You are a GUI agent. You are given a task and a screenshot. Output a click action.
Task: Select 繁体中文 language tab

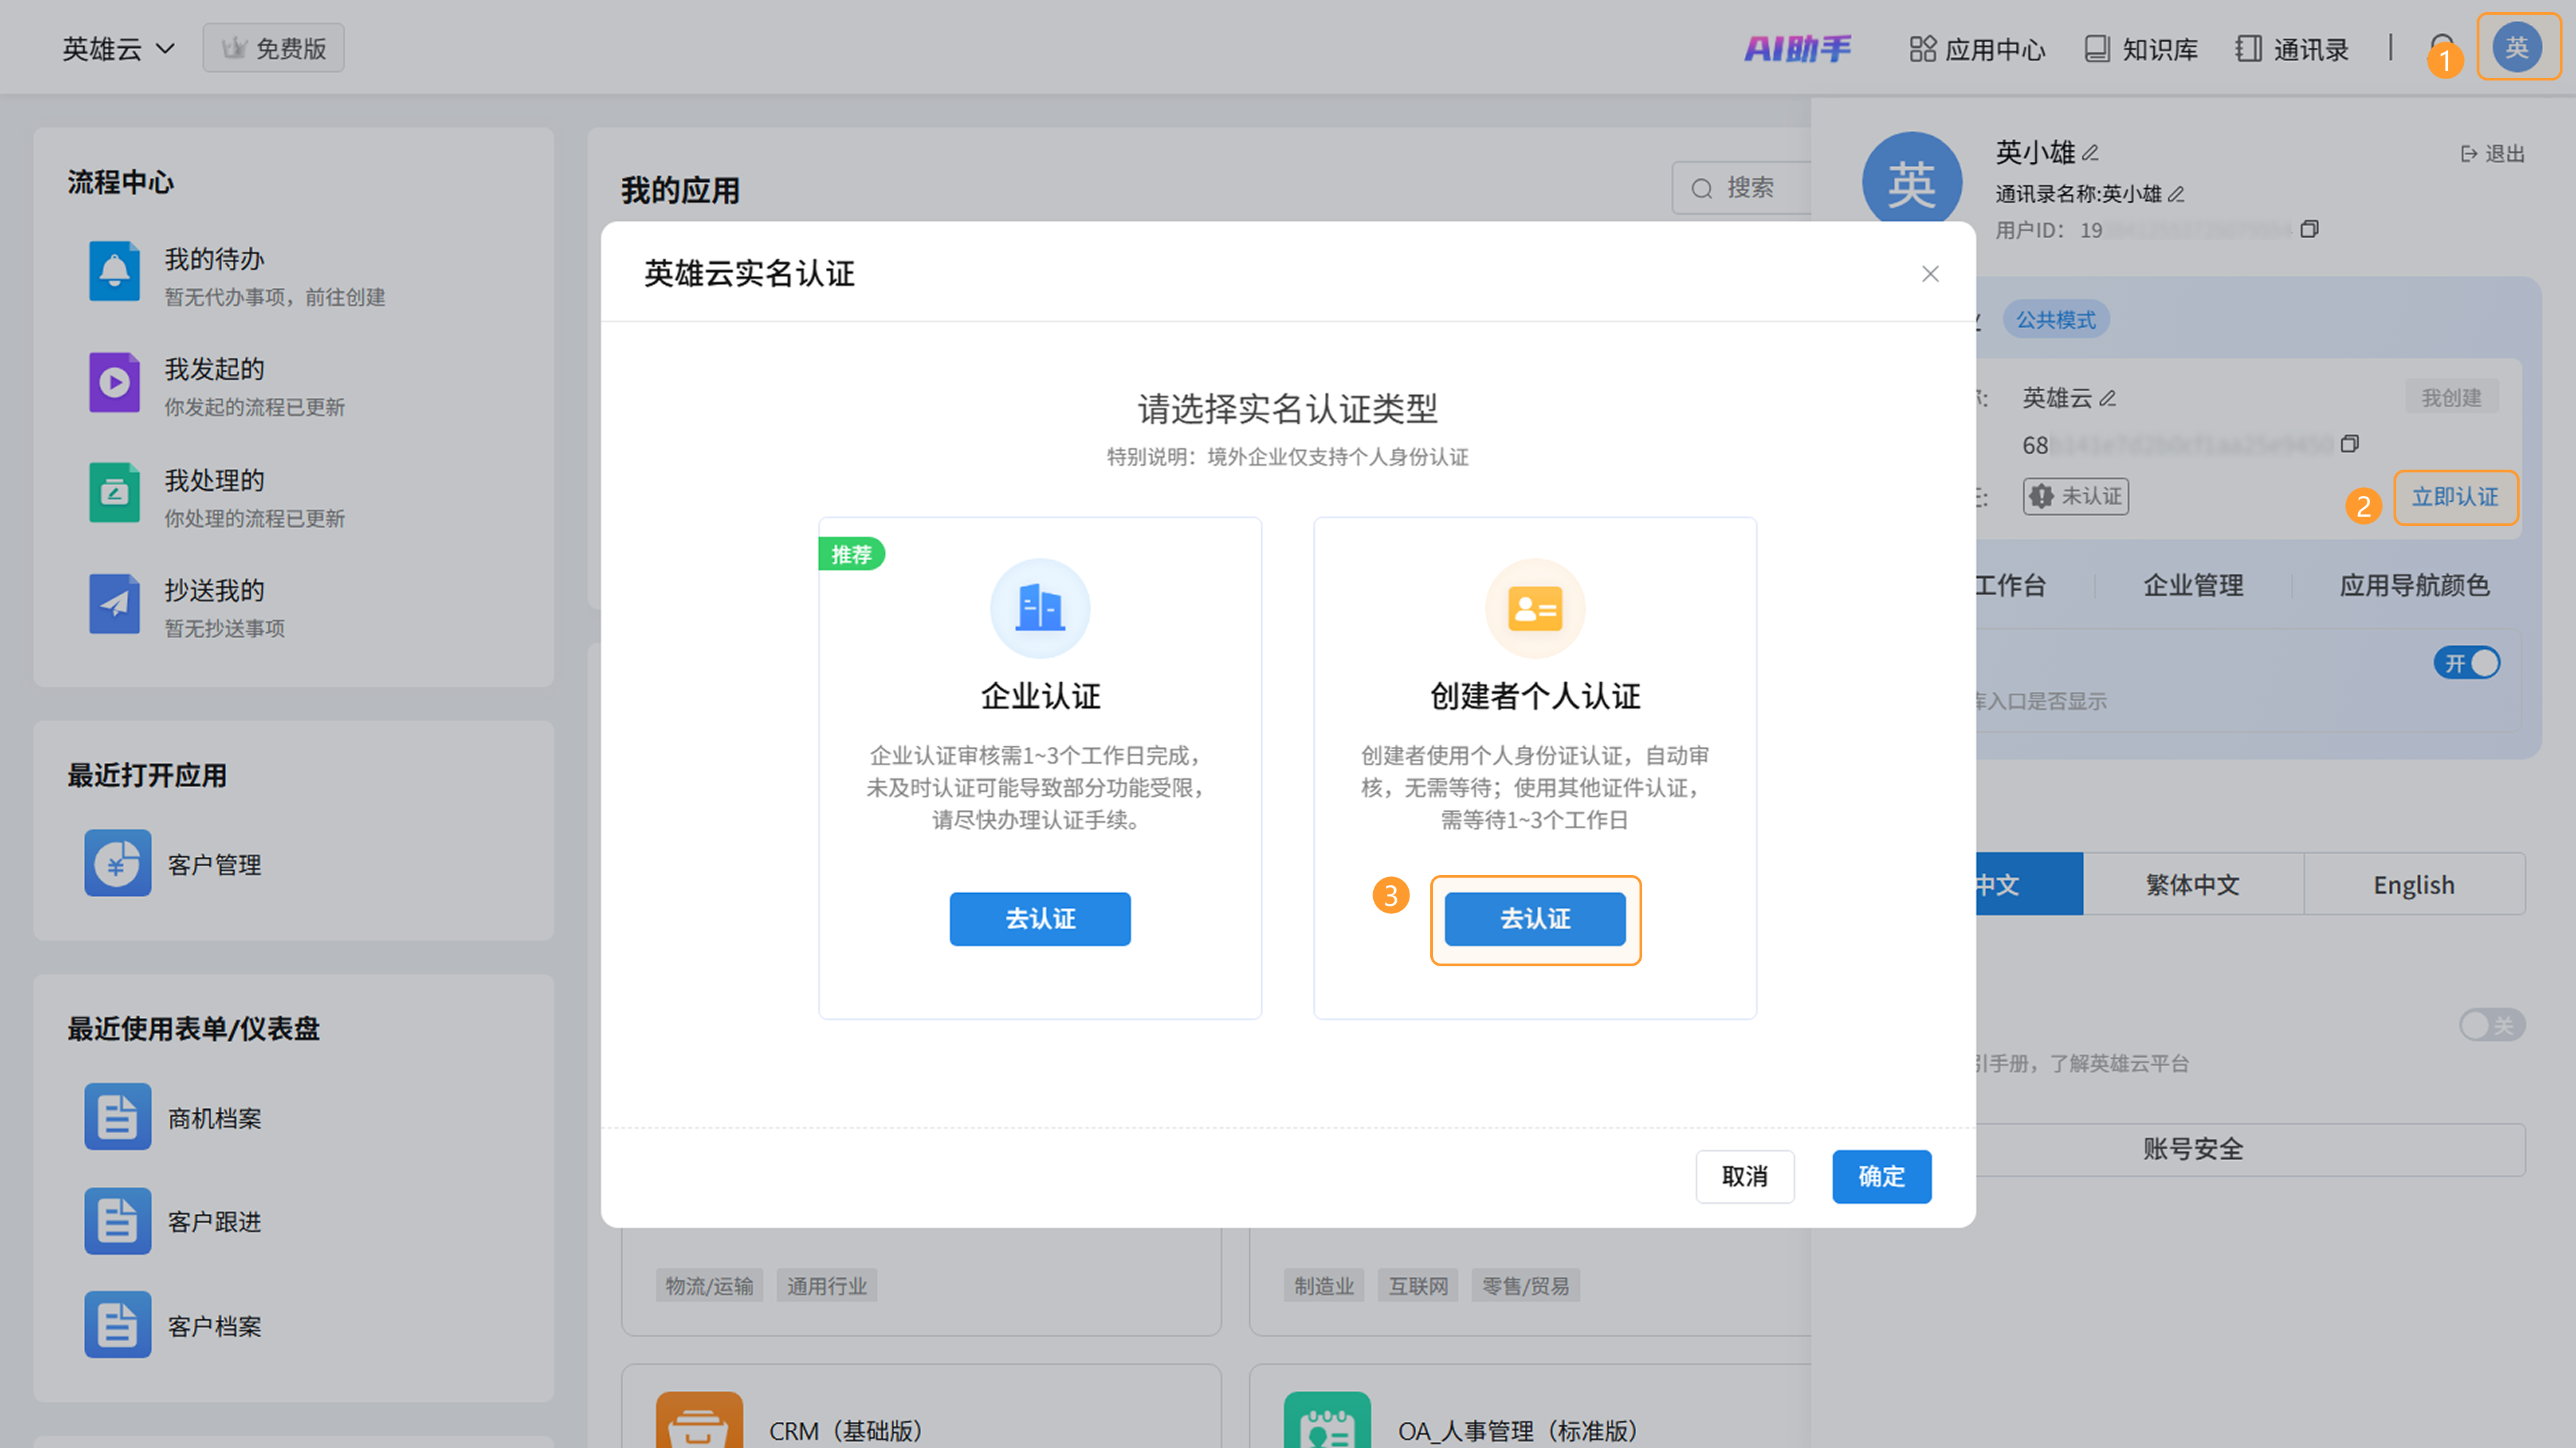point(2192,885)
